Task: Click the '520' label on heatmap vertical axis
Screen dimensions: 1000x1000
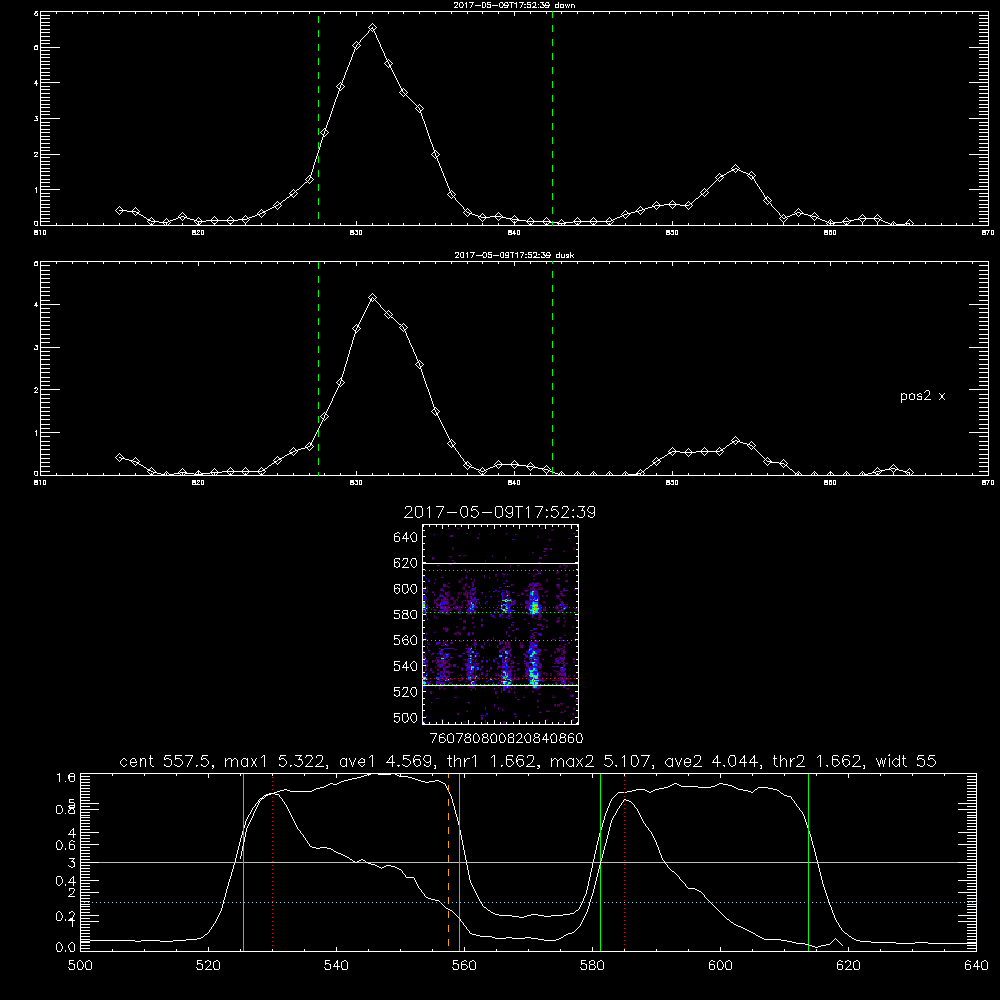Action: (x=406, y=692)
